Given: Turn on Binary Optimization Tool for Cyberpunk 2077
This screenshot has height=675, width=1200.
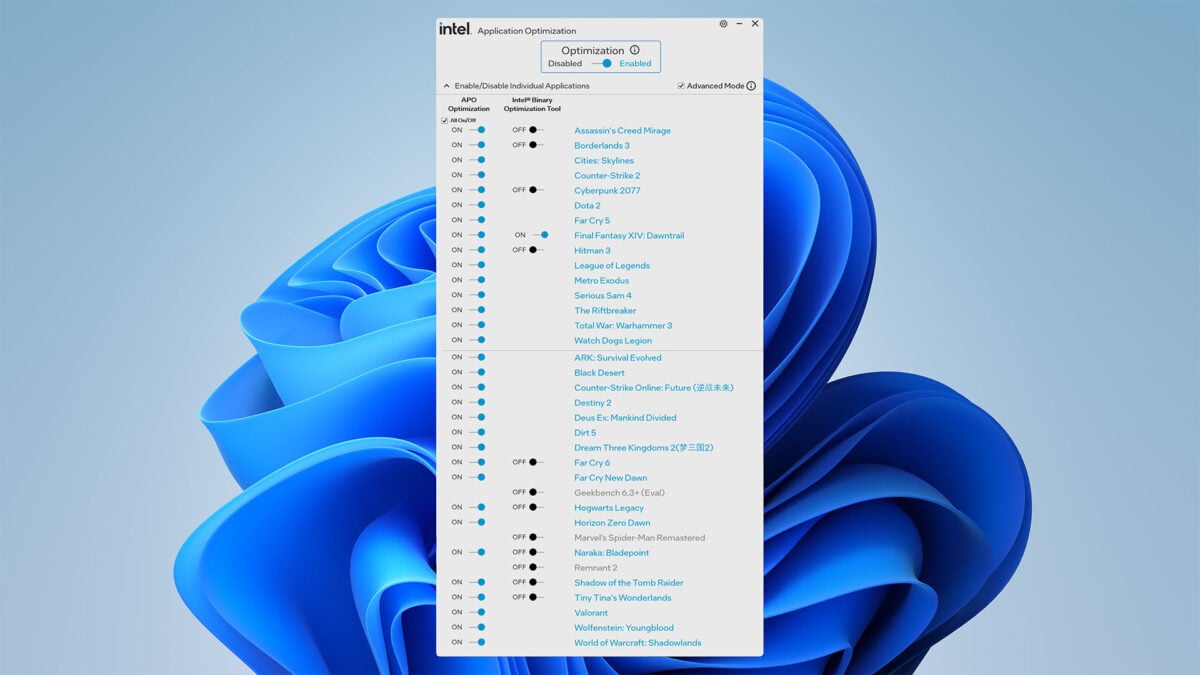Looking at the screenshot, I should (533, 190).
